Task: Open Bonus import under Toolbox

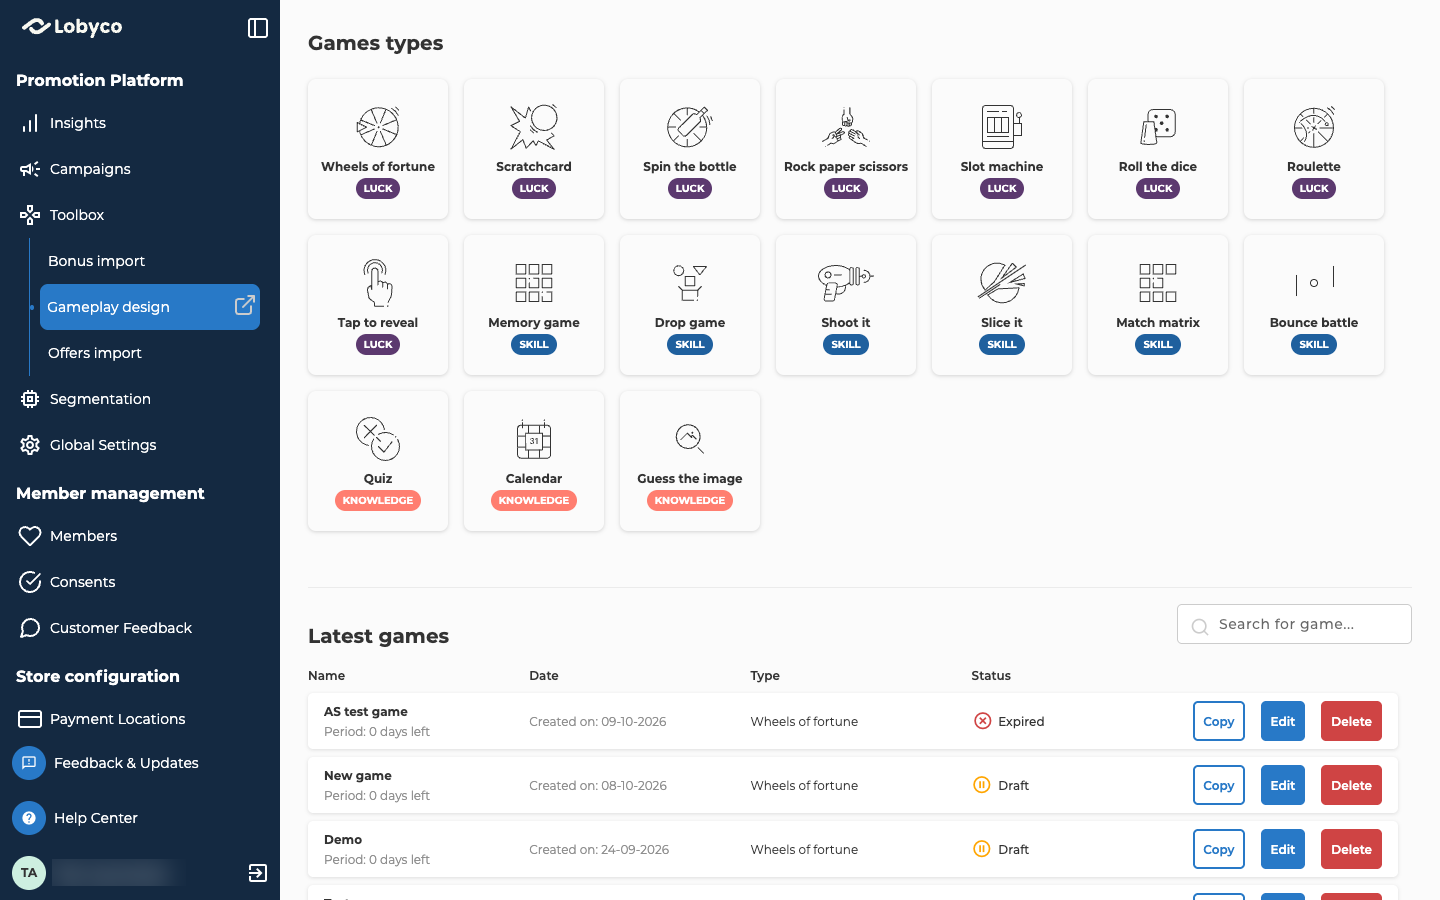Action: (97, 261)
